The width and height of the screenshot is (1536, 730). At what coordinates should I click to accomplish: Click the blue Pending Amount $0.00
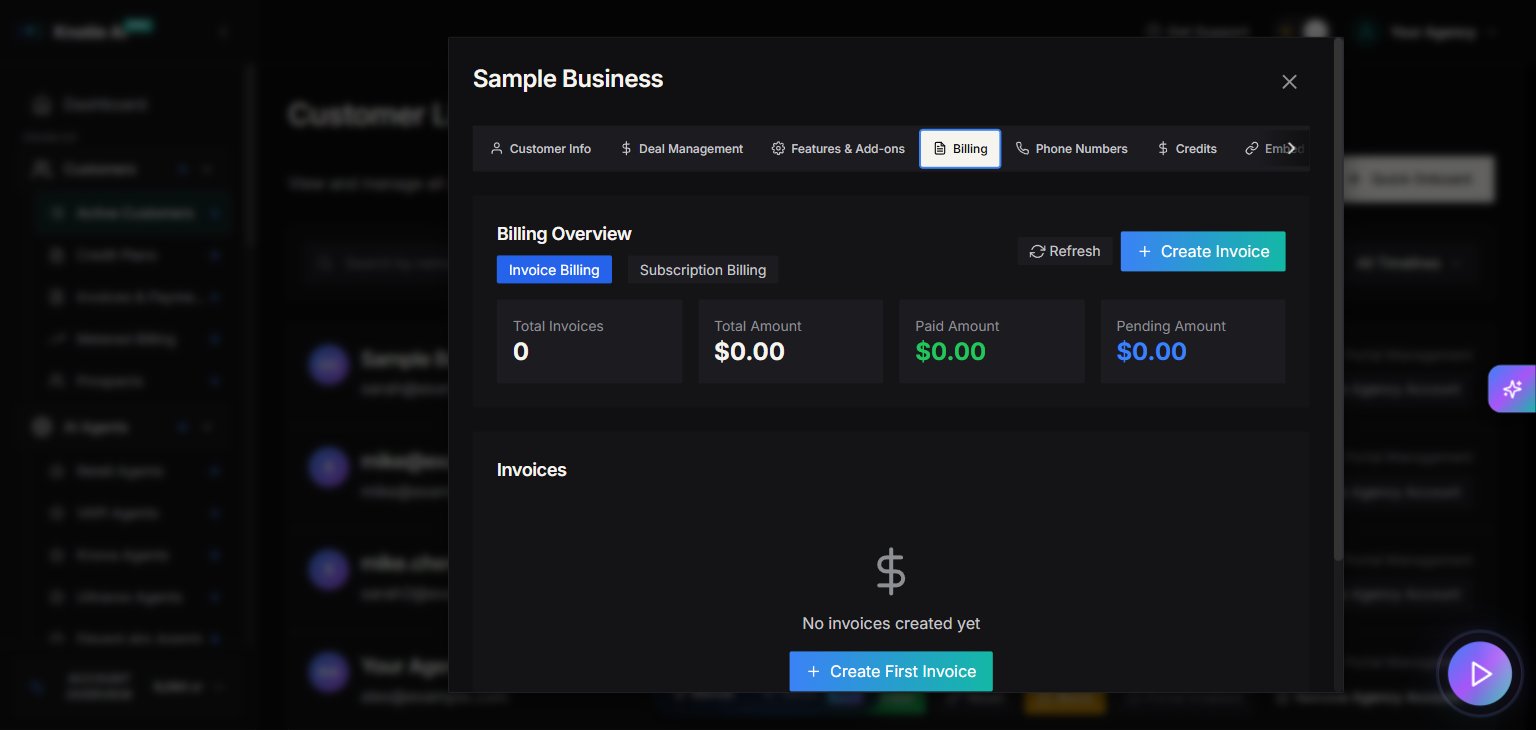[1151, 352]
